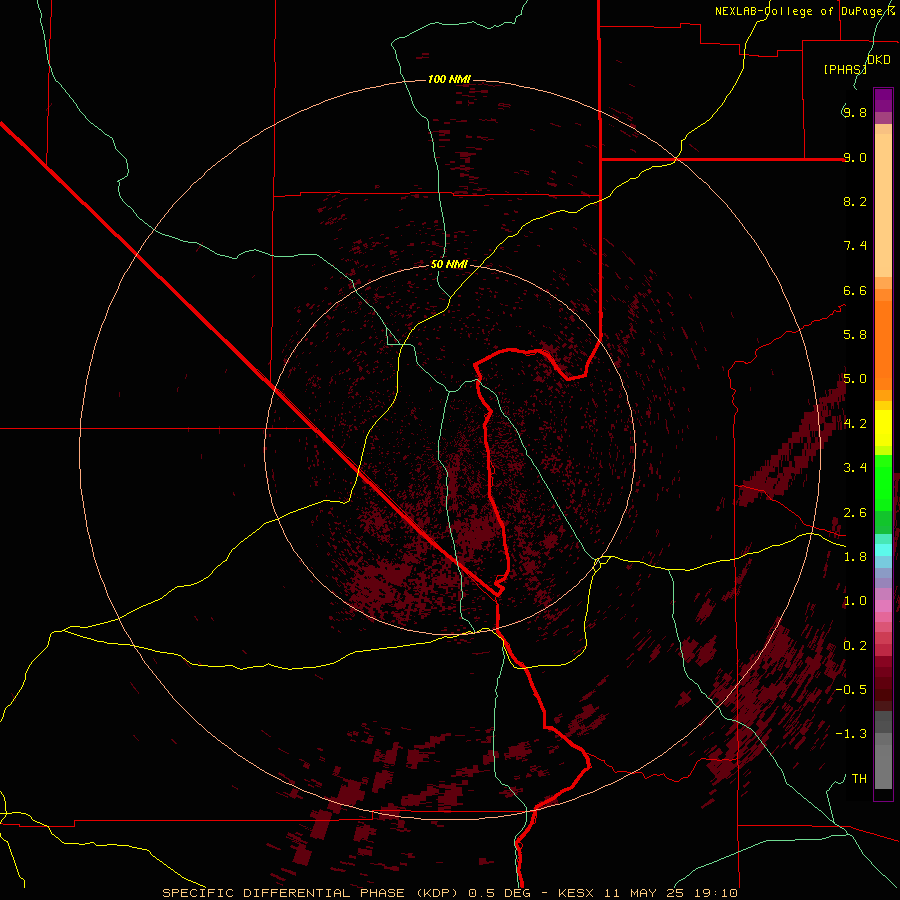Click the 3.4 value on the color scale

(x=855, y=468)
